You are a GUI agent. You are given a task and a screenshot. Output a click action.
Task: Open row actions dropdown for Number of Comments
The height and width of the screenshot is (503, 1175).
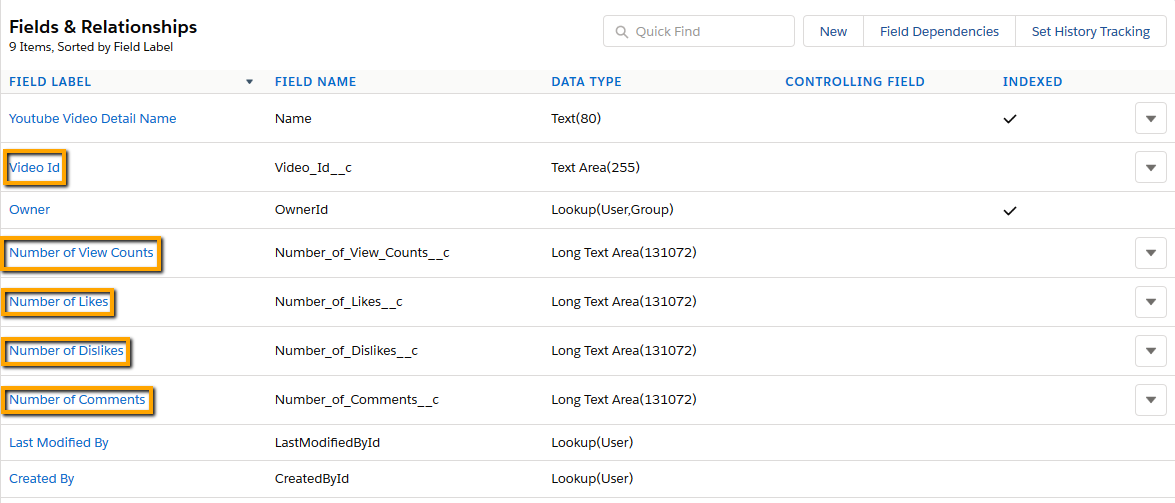(1151, 400)
